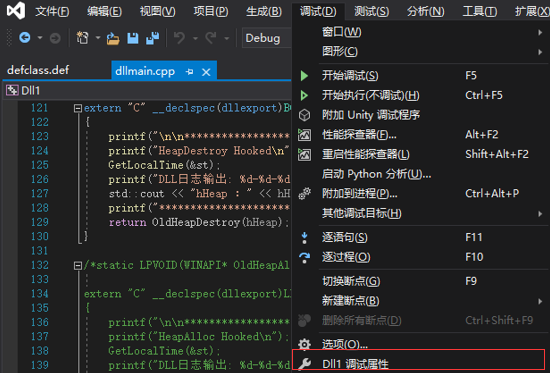Close the 调试(D) menu

(318, 11)
